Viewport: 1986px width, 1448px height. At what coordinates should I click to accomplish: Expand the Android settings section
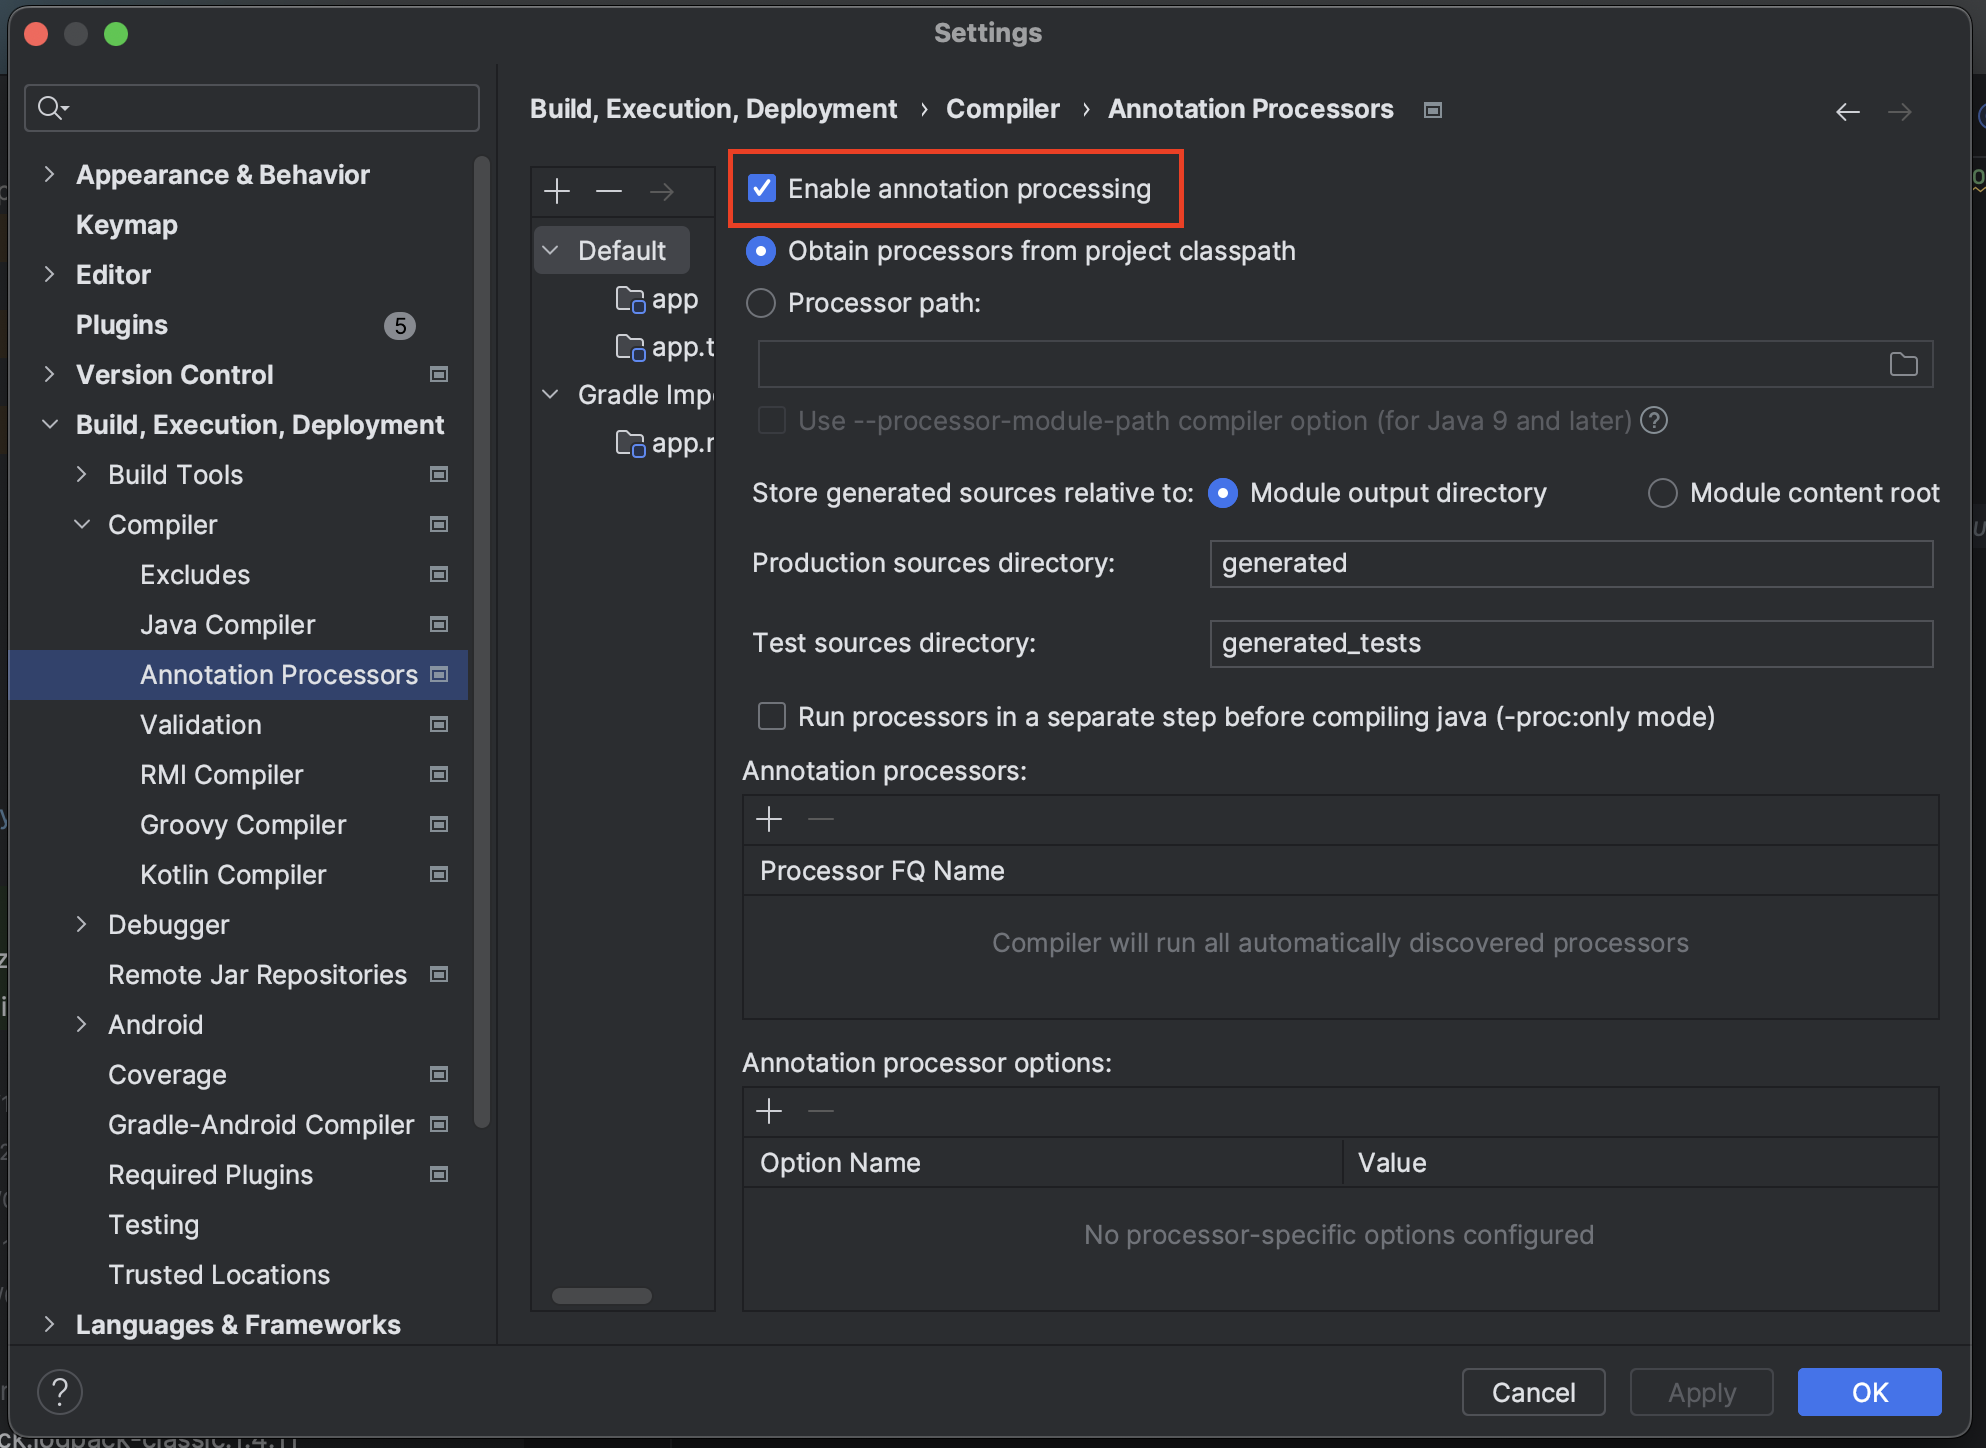point(83,1024)
